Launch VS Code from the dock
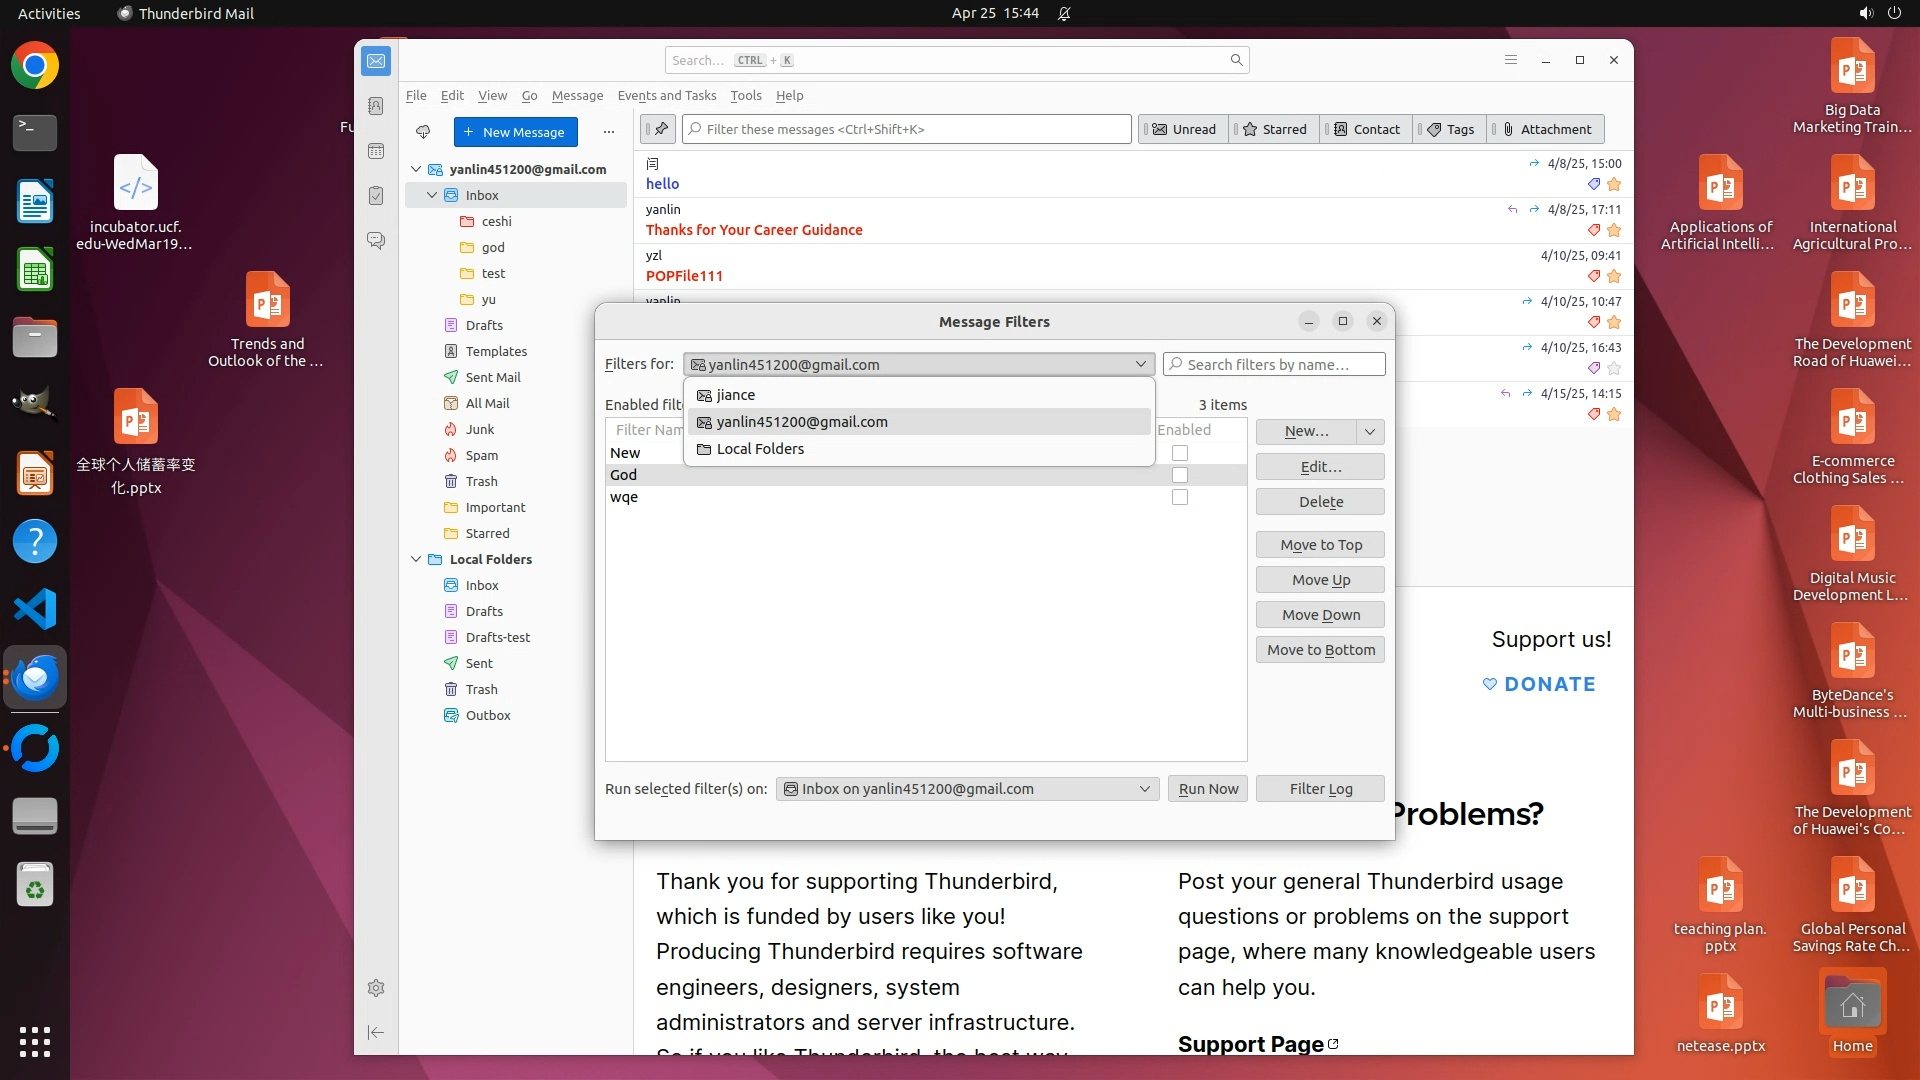This screenshot has height=1080, width=1920. 35,609
